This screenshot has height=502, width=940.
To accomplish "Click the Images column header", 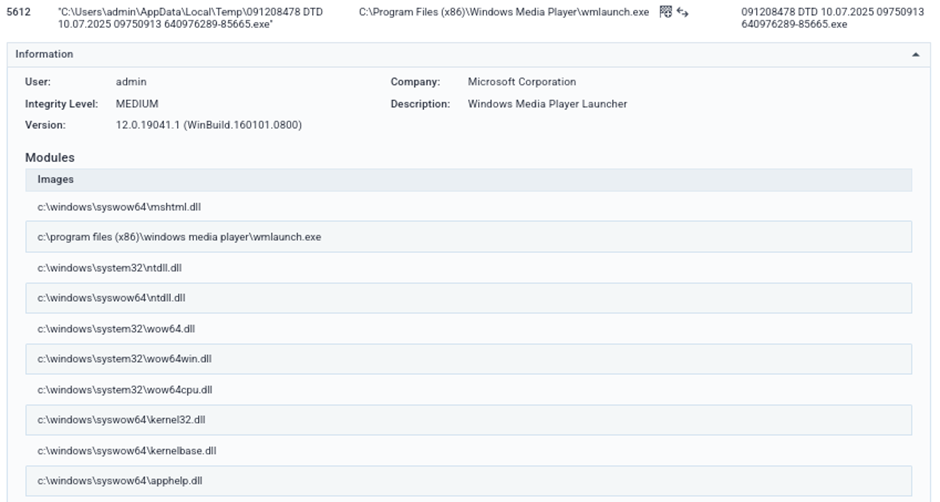I will (x=56, y=179).
